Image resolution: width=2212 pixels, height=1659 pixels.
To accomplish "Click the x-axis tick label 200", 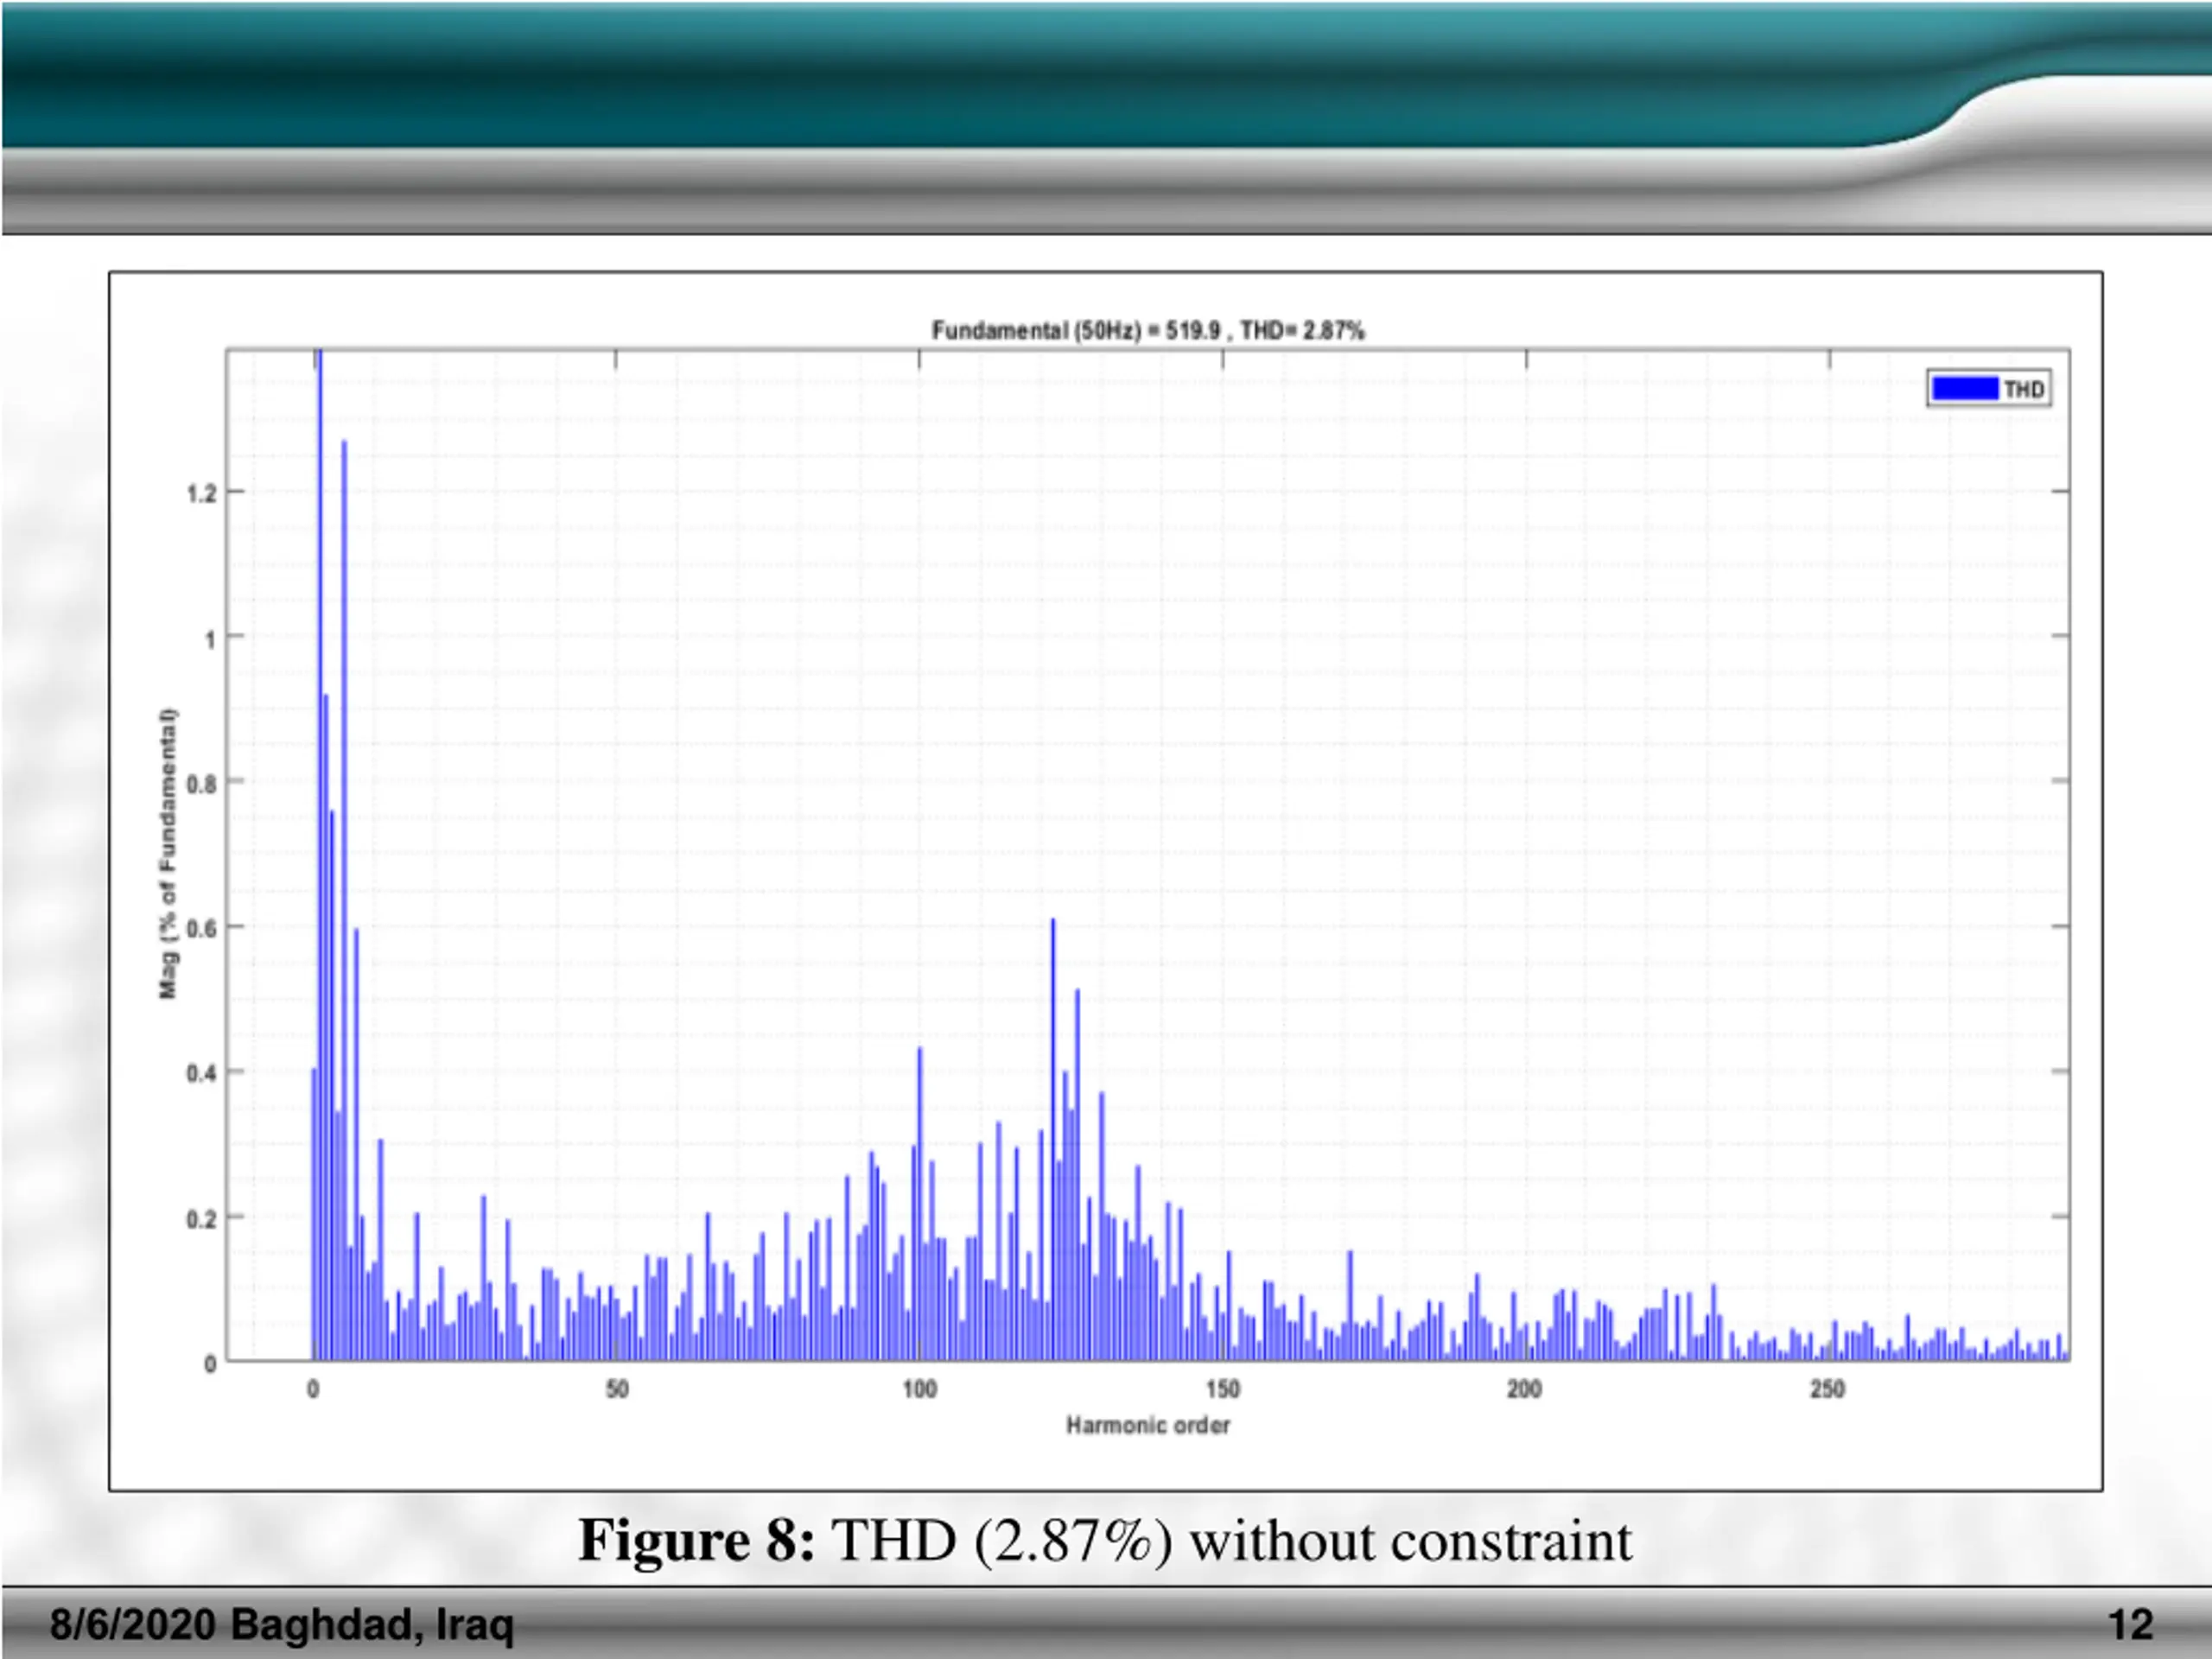I will pos(1525,1389).
